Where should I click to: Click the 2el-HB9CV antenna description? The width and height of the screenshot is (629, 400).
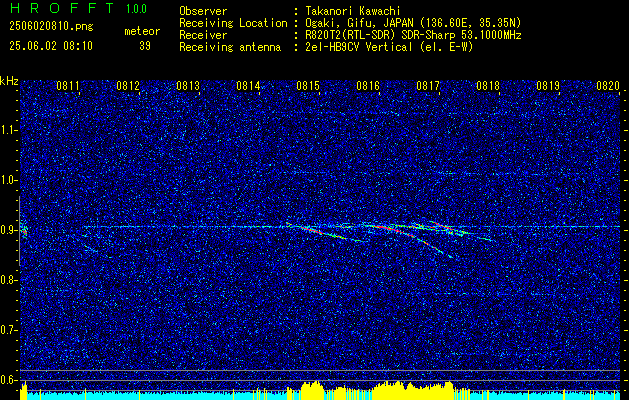(387, 47)
